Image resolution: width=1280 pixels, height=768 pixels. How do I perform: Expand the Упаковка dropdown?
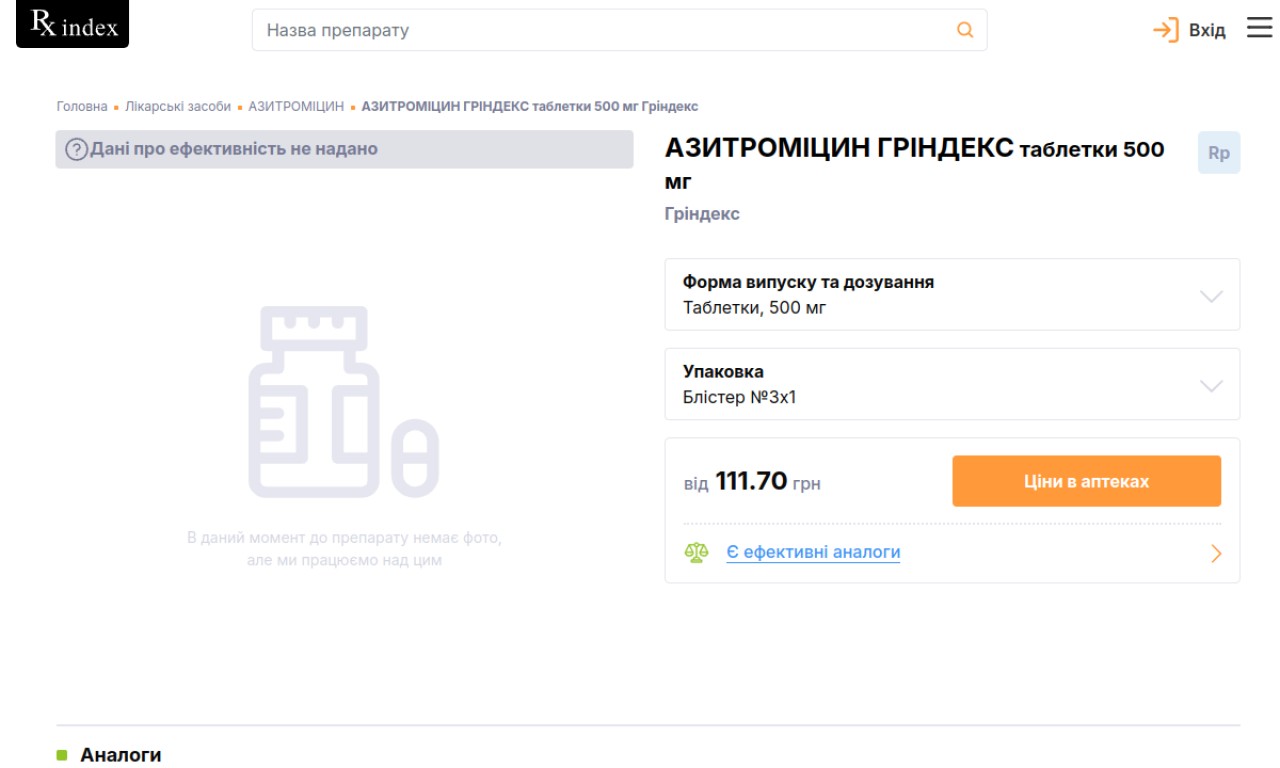tap(1210, 386)
